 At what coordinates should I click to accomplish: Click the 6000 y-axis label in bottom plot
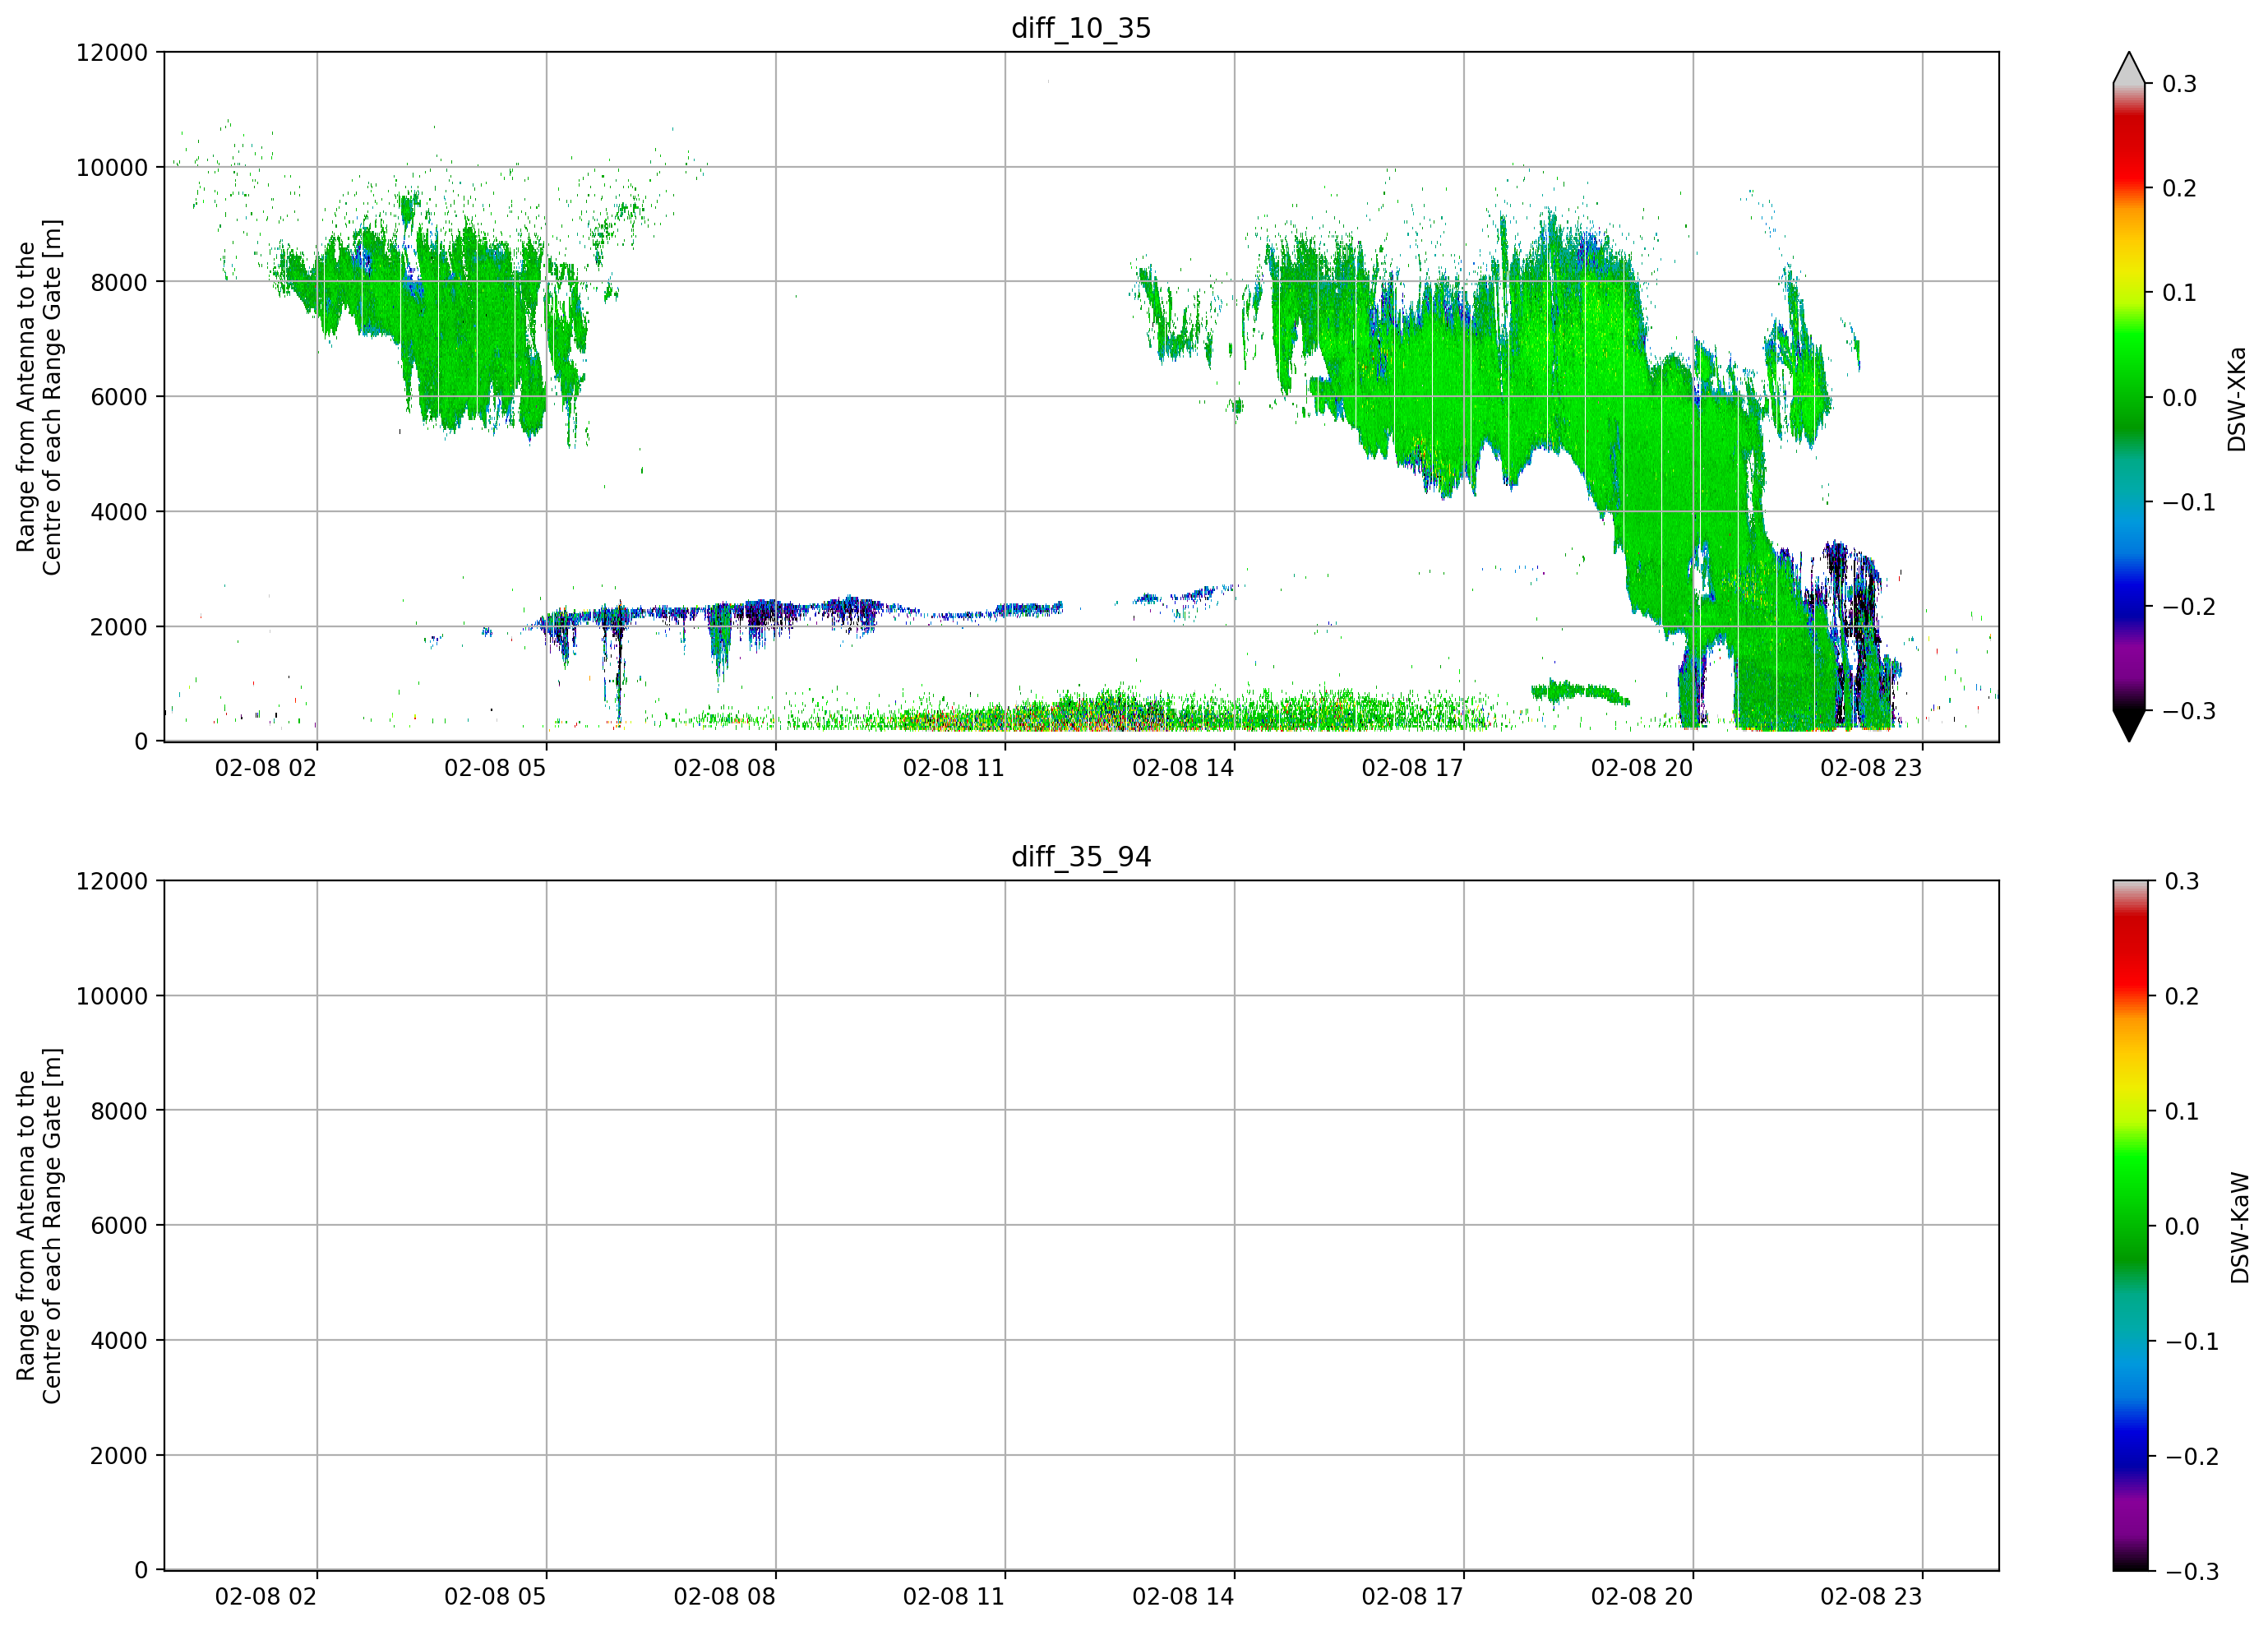119,1226
